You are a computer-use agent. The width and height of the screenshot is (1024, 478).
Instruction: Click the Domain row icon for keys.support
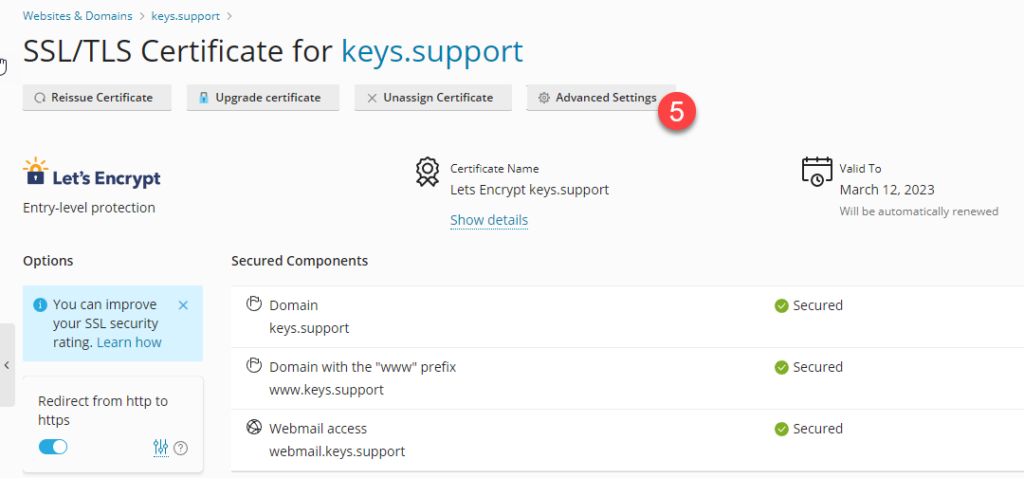[x=254, y=304]
